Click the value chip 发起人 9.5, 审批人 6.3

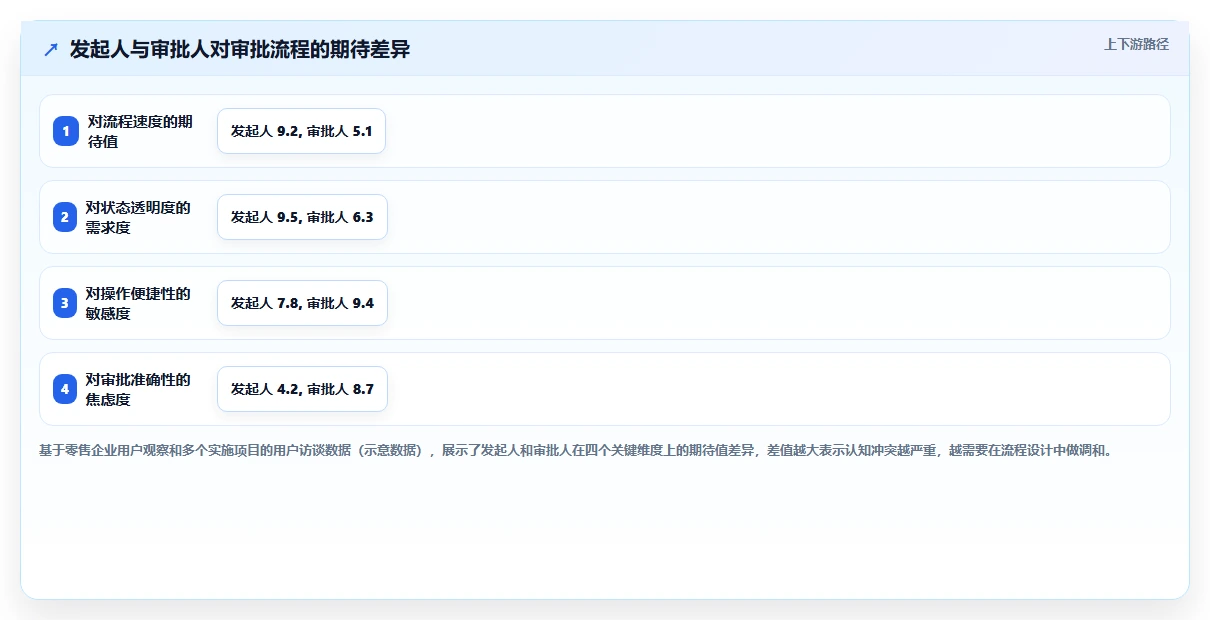302,217
